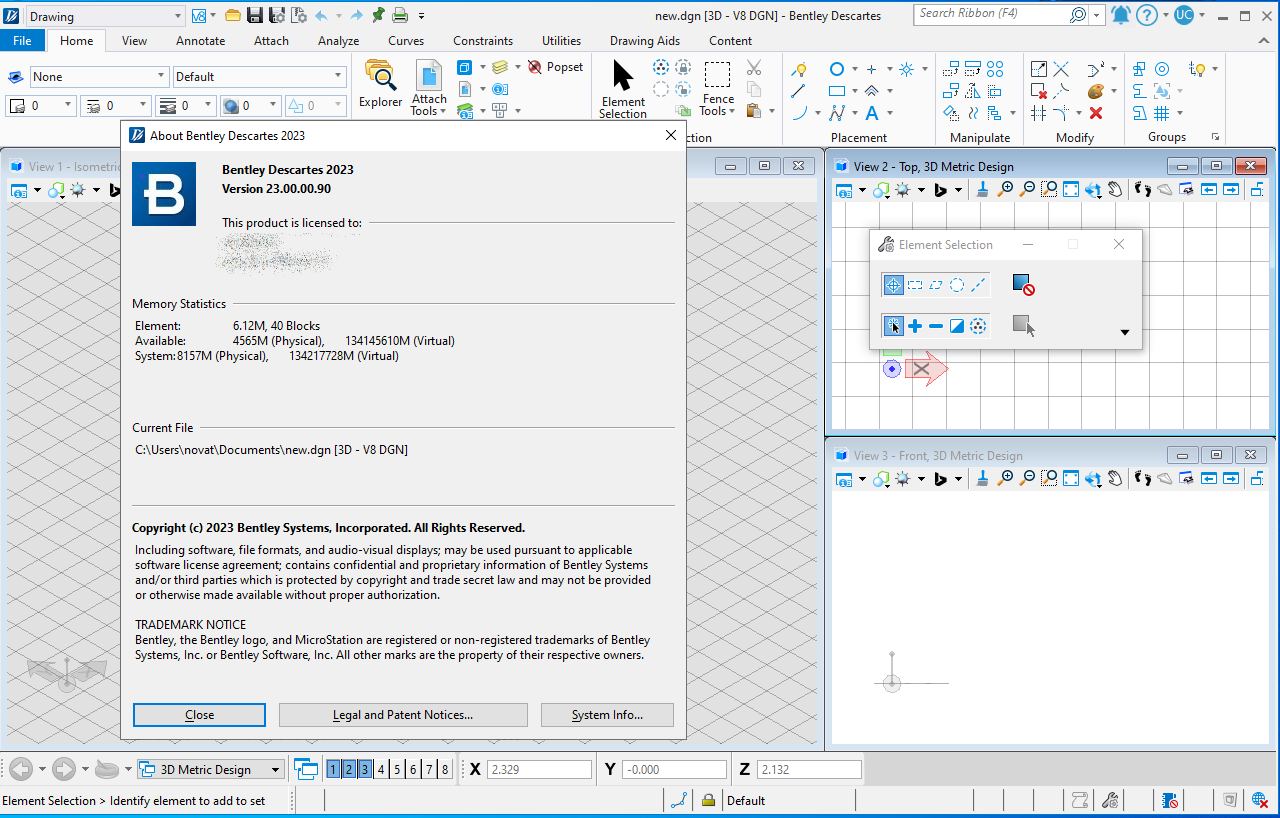
Task: Open the Default level dropdown
Action: tap(259, 77)
